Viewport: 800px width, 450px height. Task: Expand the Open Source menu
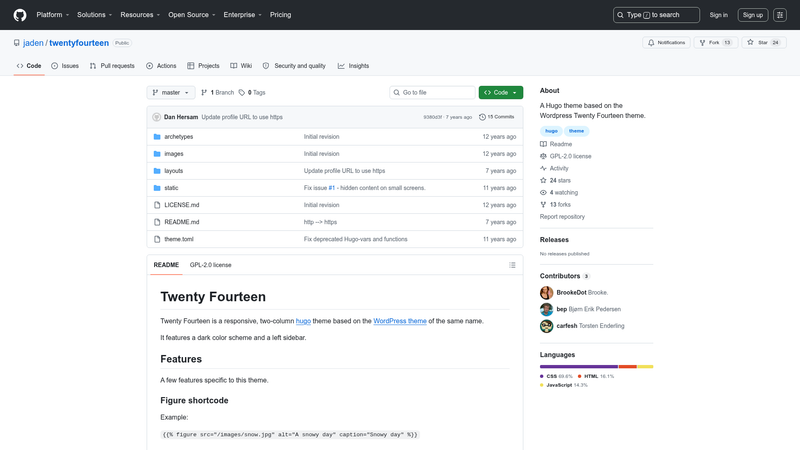click(192, 15)
